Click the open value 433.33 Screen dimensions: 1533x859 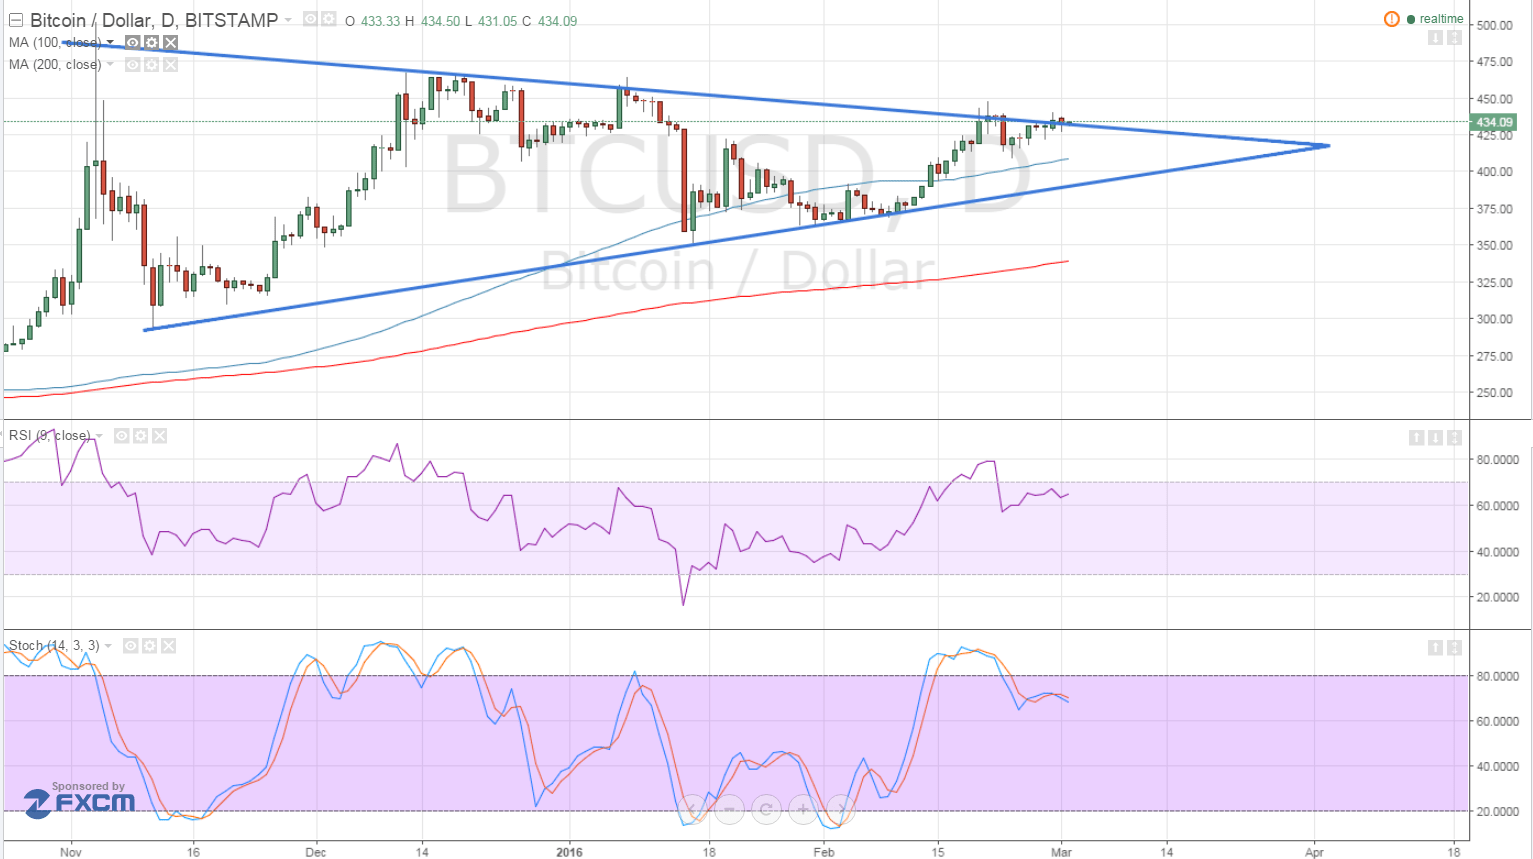coord(380,21)
